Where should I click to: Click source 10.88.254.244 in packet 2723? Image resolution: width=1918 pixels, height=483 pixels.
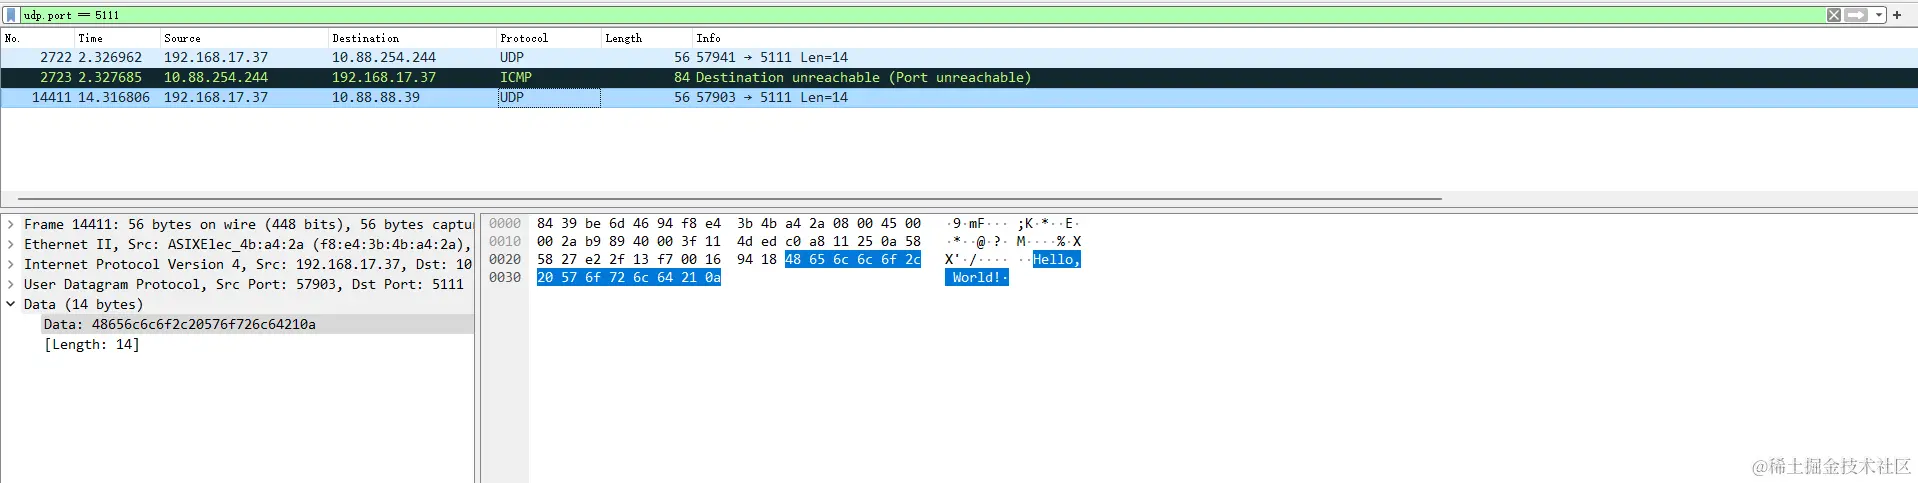(216, 78)
